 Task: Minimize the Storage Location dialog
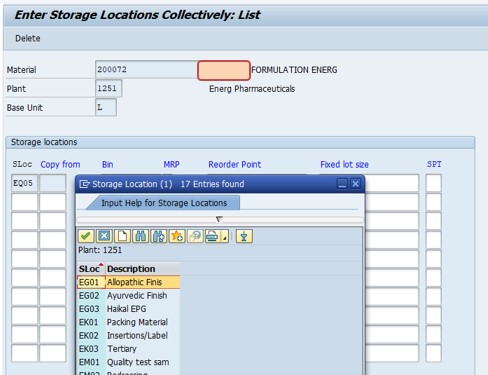pos(342,184)
